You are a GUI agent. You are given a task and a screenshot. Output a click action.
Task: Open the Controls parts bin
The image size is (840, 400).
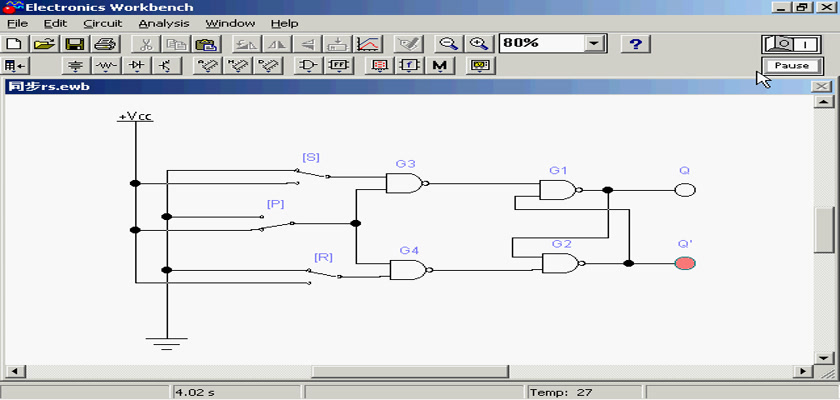408,66
